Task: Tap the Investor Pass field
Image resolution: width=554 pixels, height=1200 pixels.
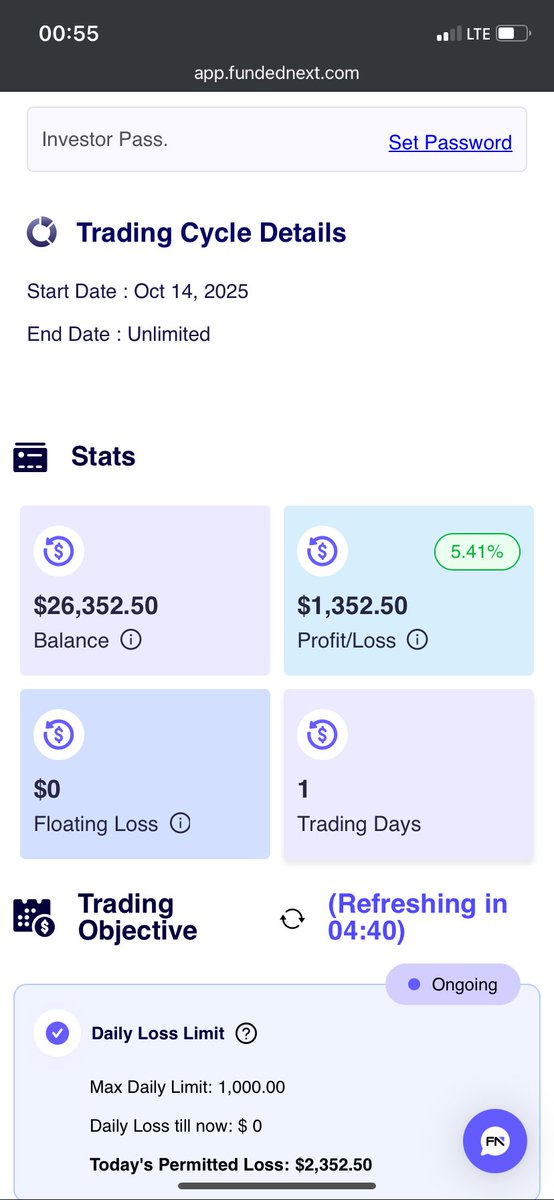Action: point(277,140)
